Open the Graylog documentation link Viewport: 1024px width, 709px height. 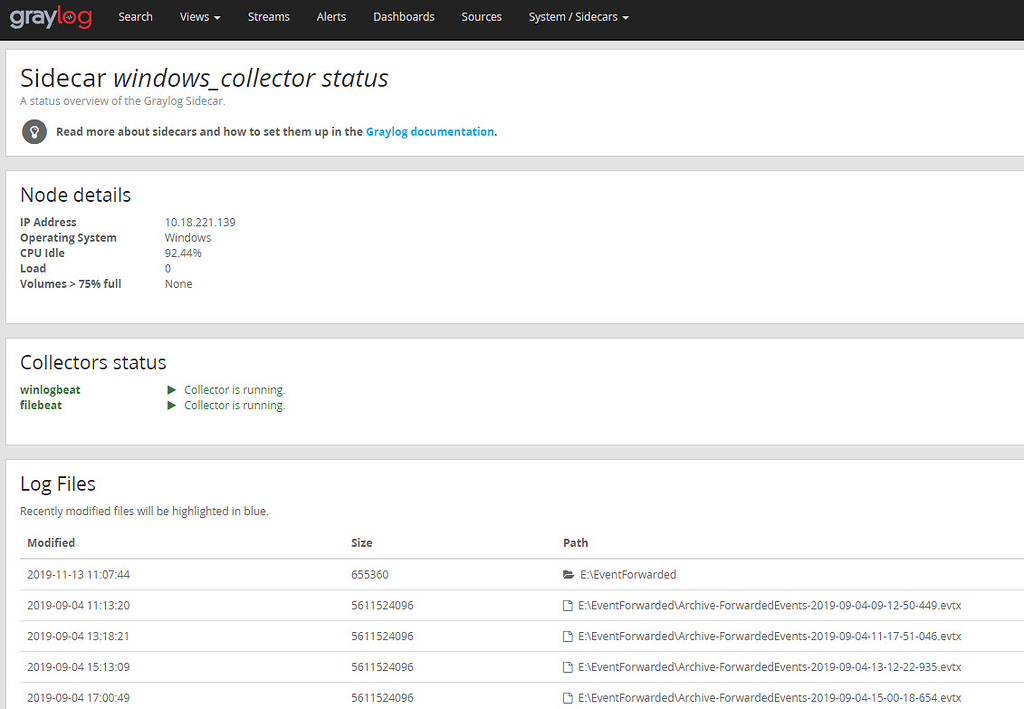(429, 131)
